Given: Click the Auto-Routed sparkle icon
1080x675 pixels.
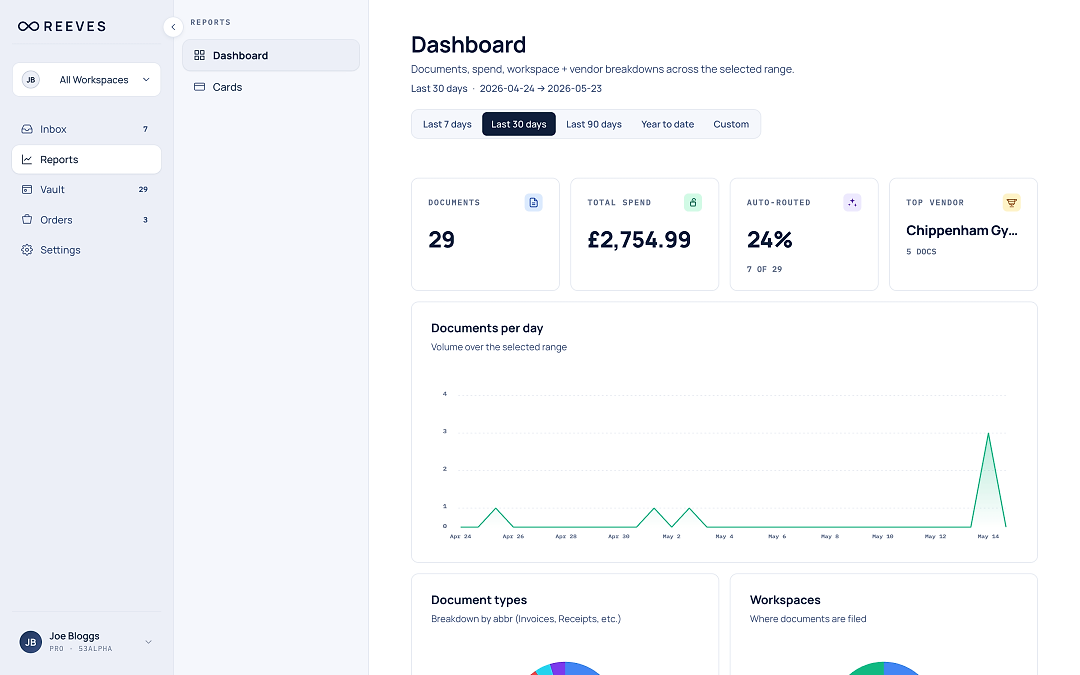Looking at the screenshot, I should 852,202.
